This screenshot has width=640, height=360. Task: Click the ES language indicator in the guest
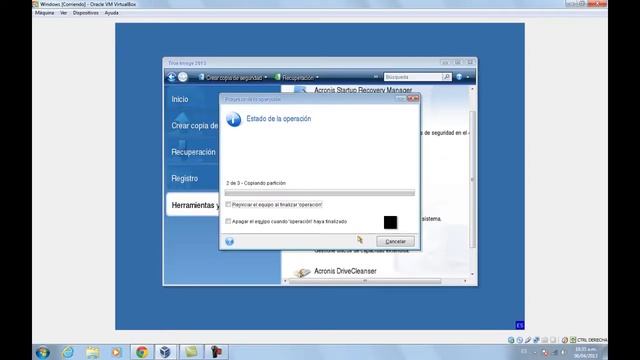[x=520, y=325]
